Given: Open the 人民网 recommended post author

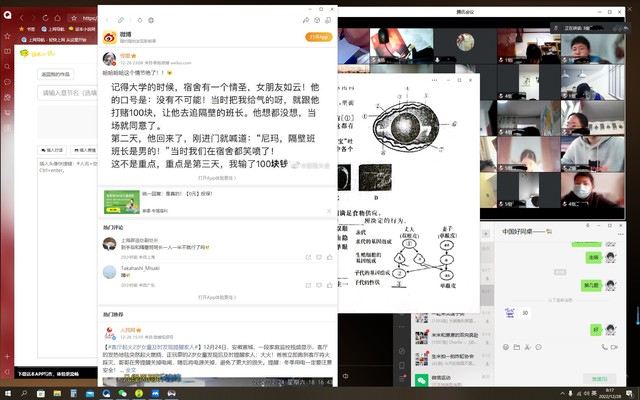Looking at the screenshot, I should click(x=128, y=329).
